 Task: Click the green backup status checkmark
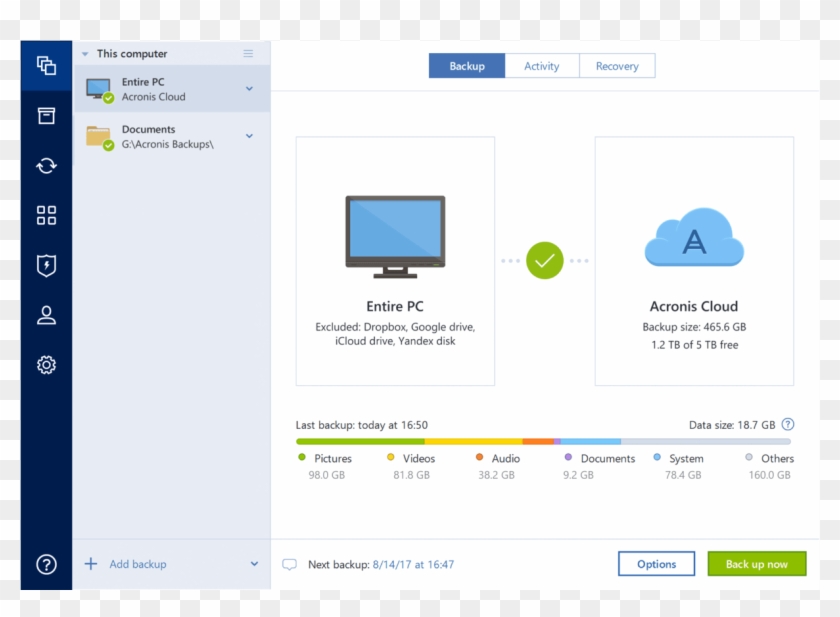(x=543, y=261)
